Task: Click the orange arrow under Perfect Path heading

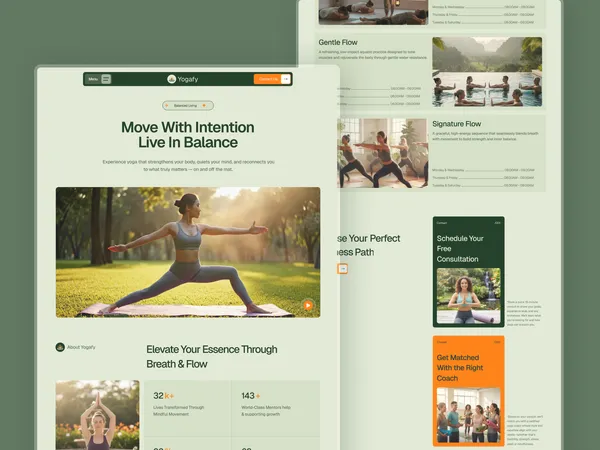Action: (x=342, y=269)
